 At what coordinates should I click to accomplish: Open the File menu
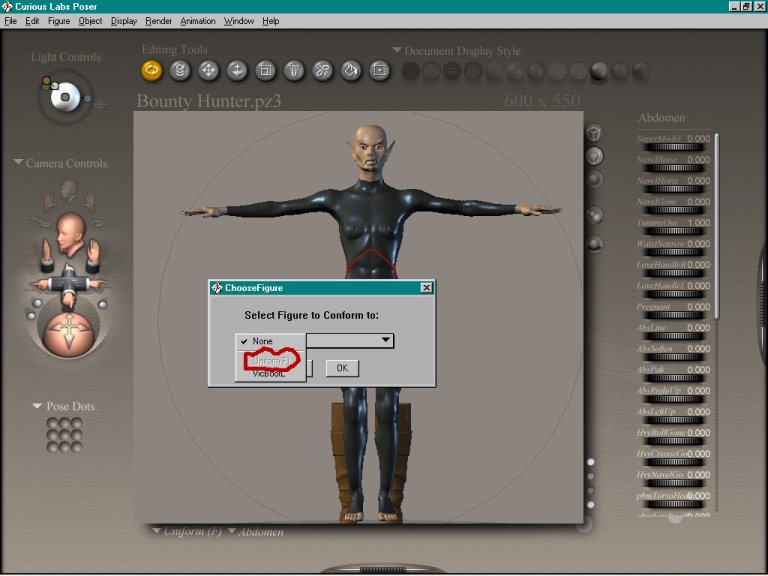click(10, 21)
